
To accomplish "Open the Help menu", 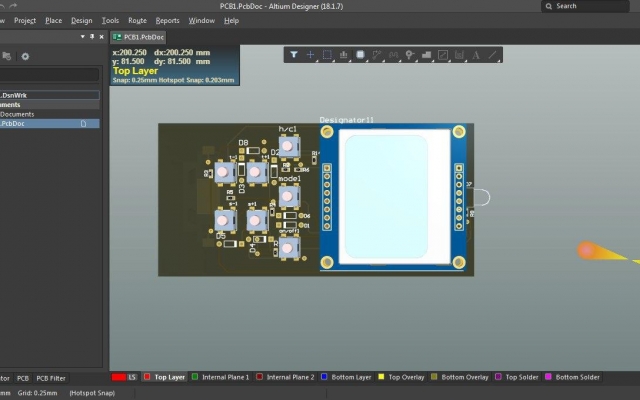I will click(x=231, y=20).
